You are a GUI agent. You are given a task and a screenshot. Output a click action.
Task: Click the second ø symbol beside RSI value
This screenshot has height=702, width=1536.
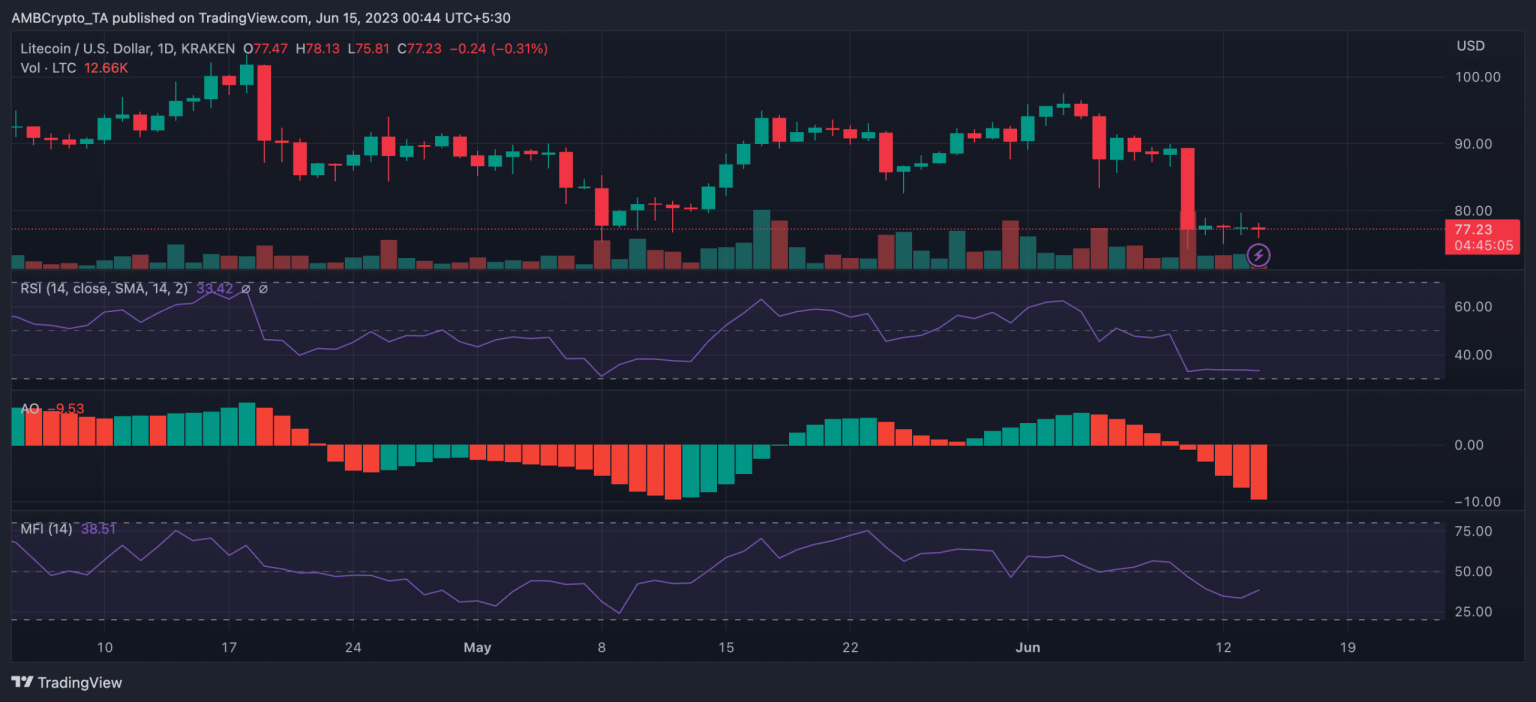264,289
